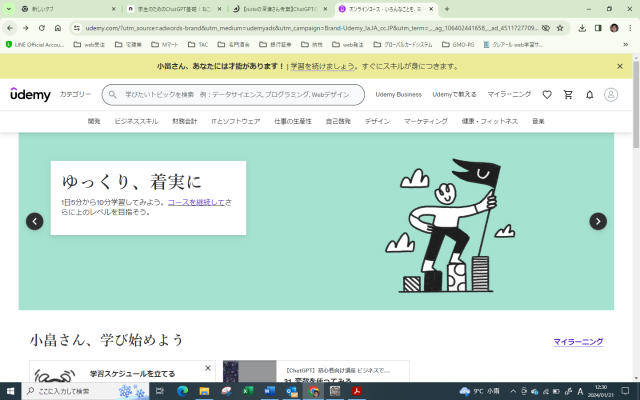Show the previous banner slide
Viewport: 640px width, 400px height.
(35, 221)
